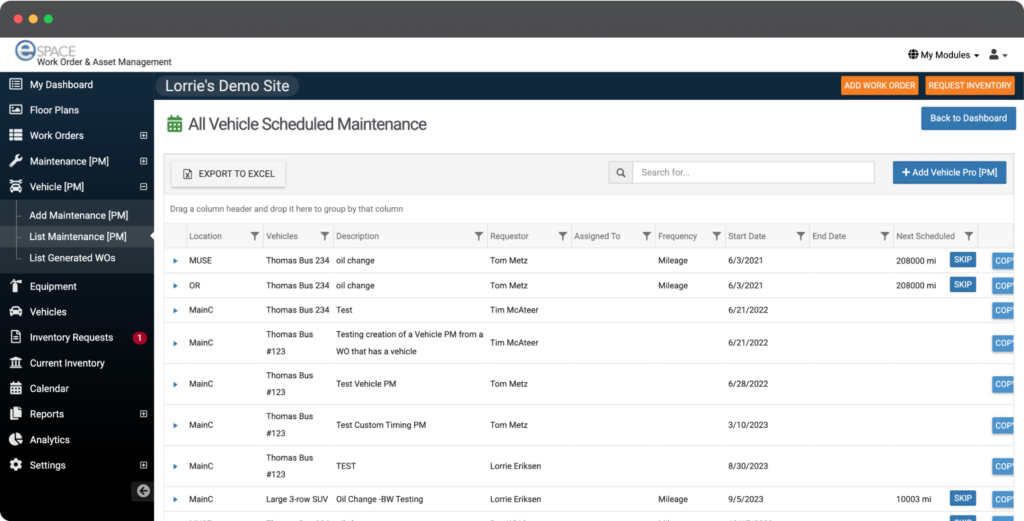Click the Add Work Order button
This screenshot has height=521, width=1024.
tap(879, 86)
